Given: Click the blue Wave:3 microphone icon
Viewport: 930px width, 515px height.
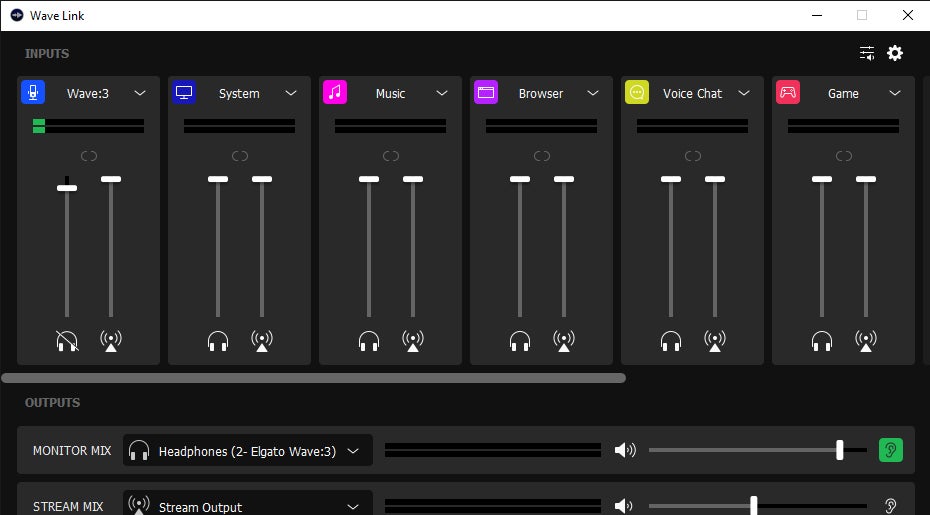Looking at the screenshot, I should (33, 93).
